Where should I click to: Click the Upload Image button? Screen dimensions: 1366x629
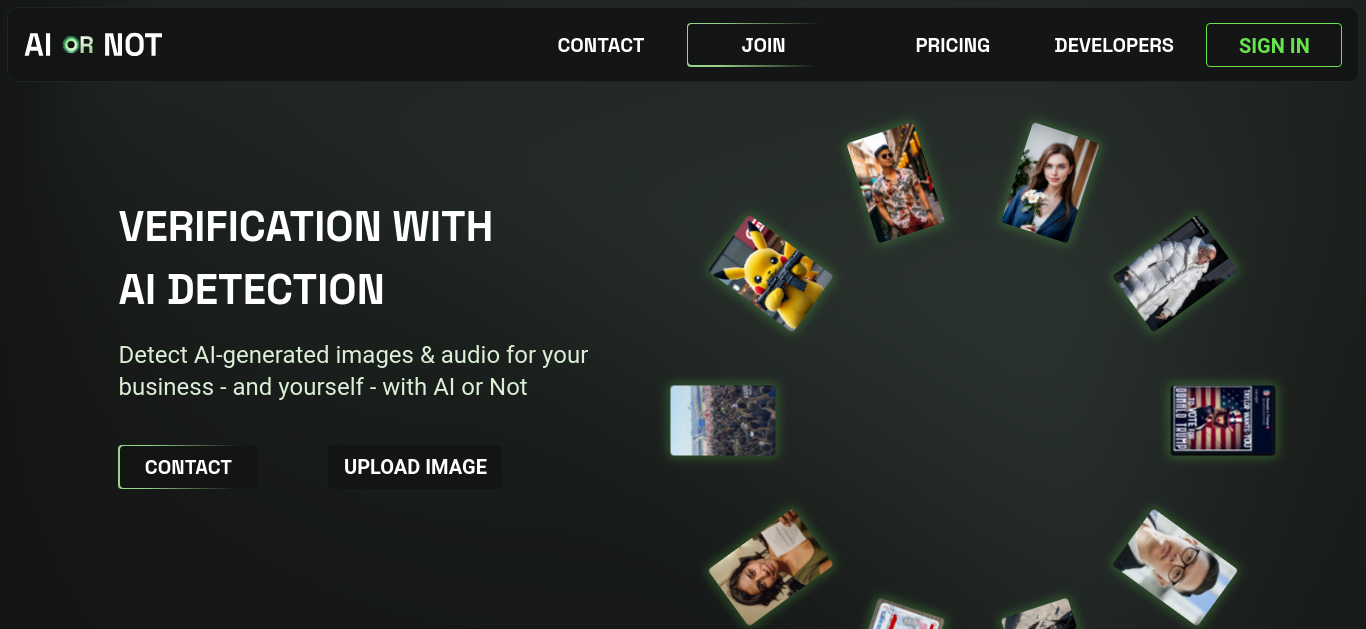point(415,467)
